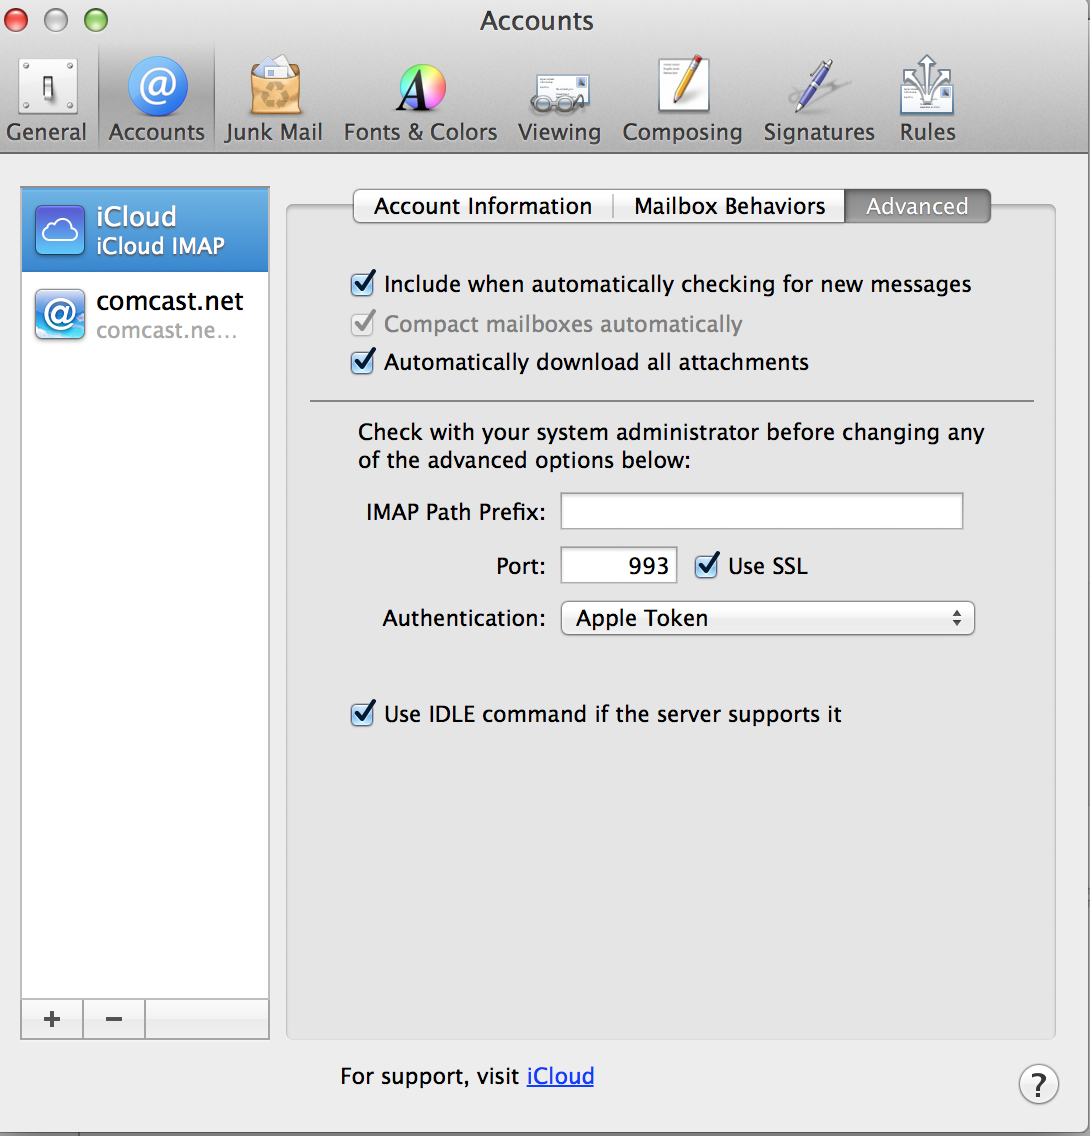Switch to Mailbox Behaviors tab
The width and height of the screenshot is (1090, 1136).
pyautogui.click(x=729, y=206)
